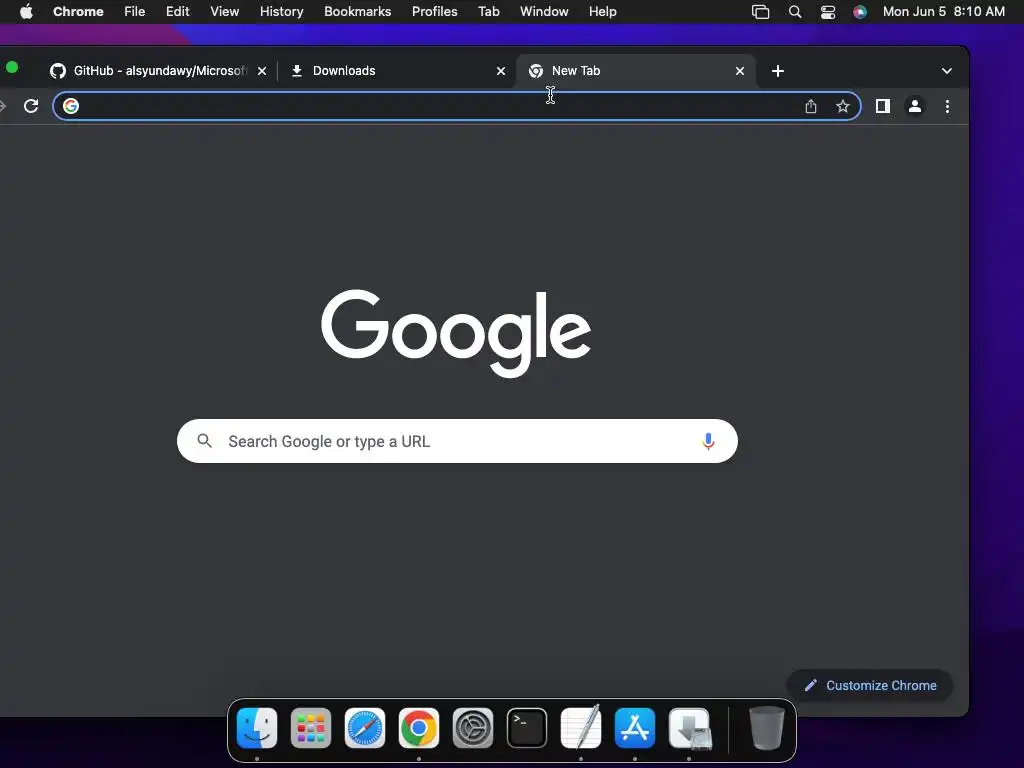The height and width of the screenshot is (768, 1024).
Task: Open the Profiles menu
Action: (x=434, y=12)
